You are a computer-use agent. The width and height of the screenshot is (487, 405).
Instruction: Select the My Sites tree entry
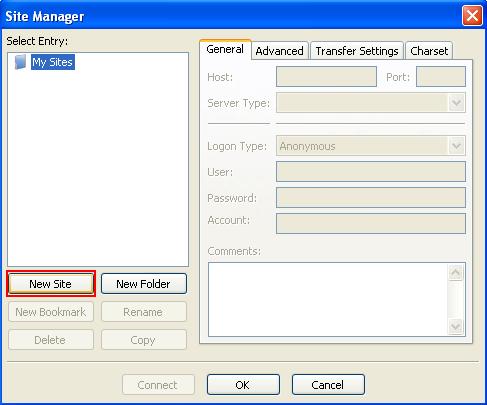pyautogui.click(x=53, y=62)
